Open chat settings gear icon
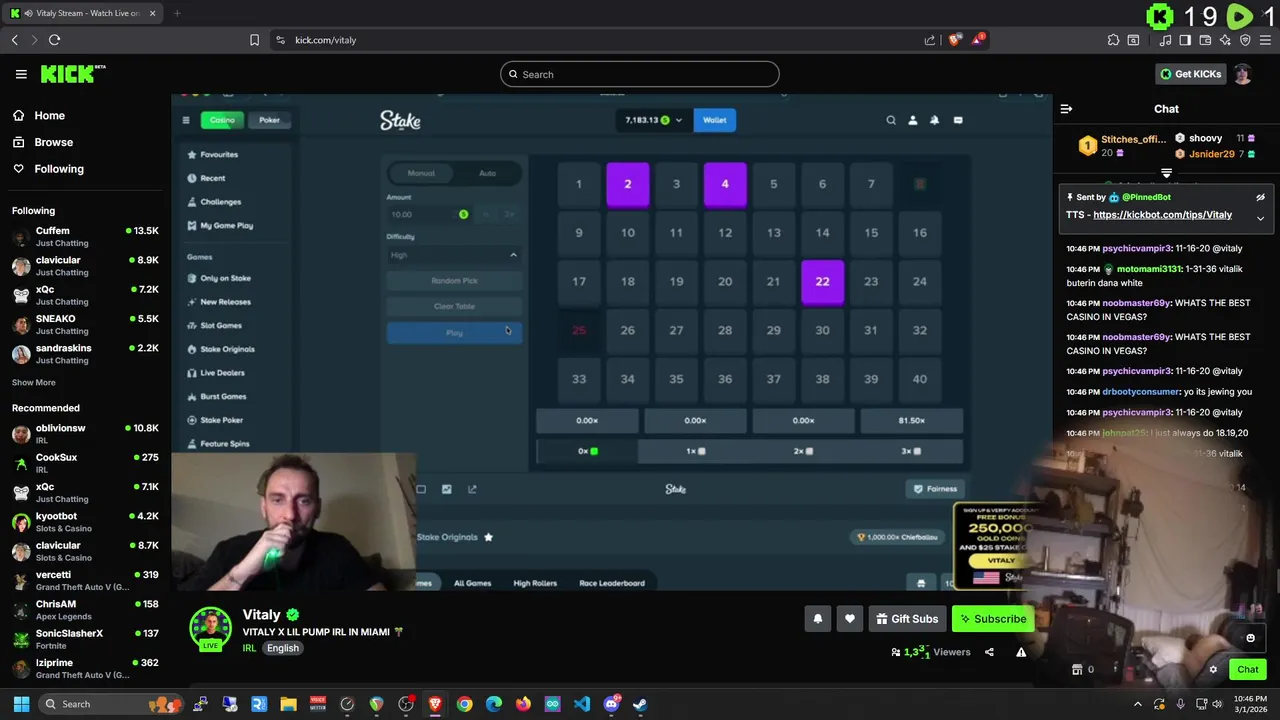 pyautogui.click(x=1213, y=670)
